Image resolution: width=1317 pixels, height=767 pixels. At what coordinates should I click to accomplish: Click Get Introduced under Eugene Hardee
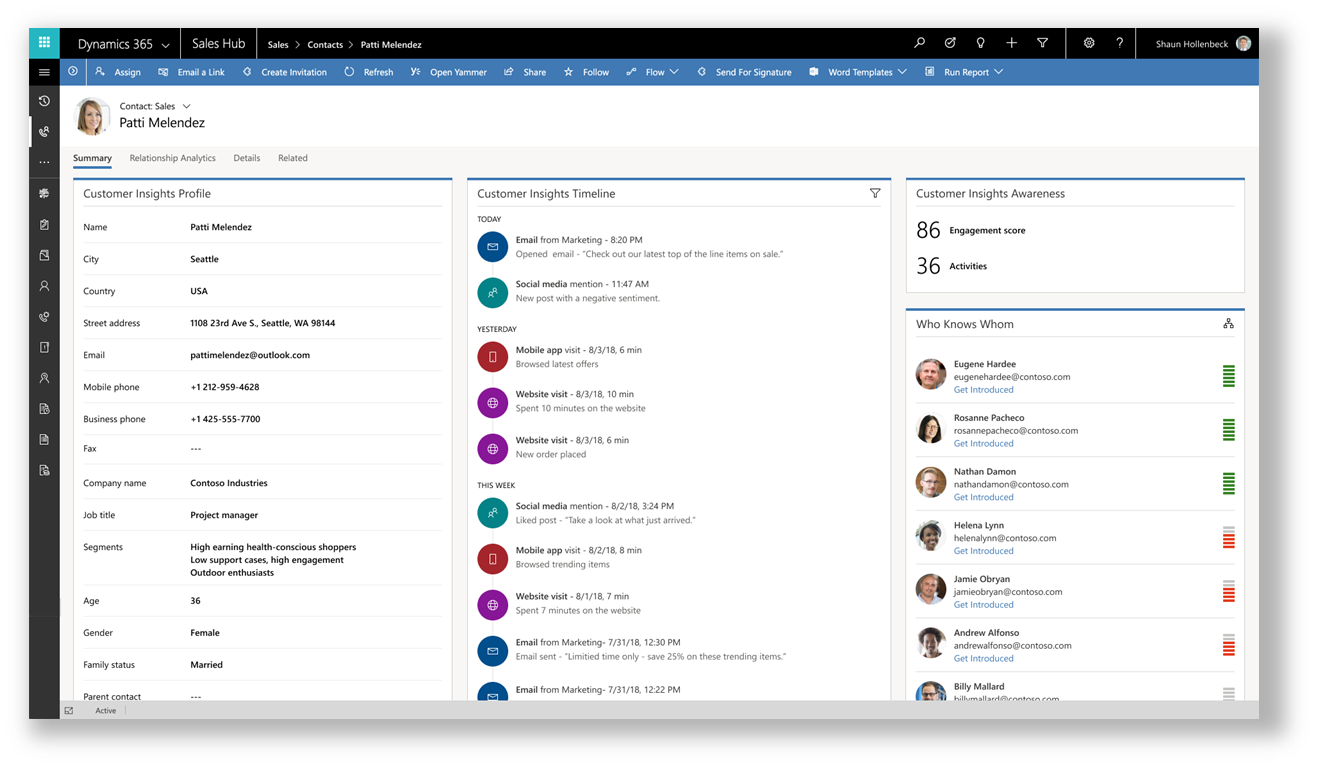(x=983, y=390)
